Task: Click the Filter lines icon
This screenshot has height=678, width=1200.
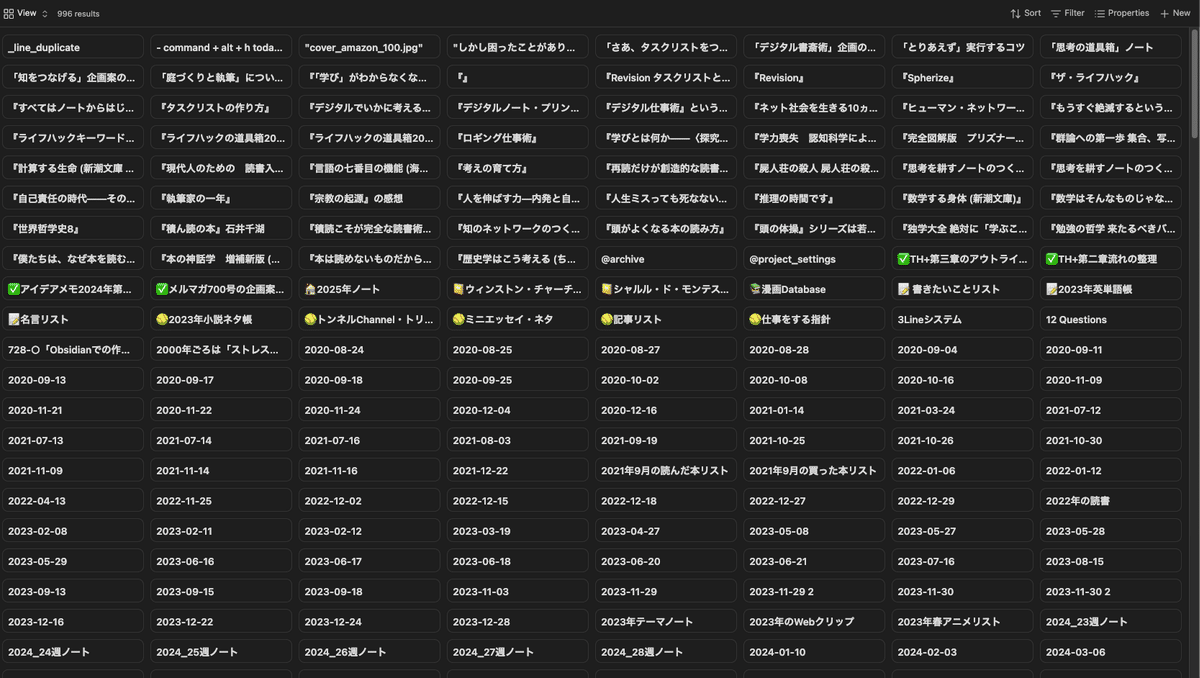Action: (x=1055, y=14)
